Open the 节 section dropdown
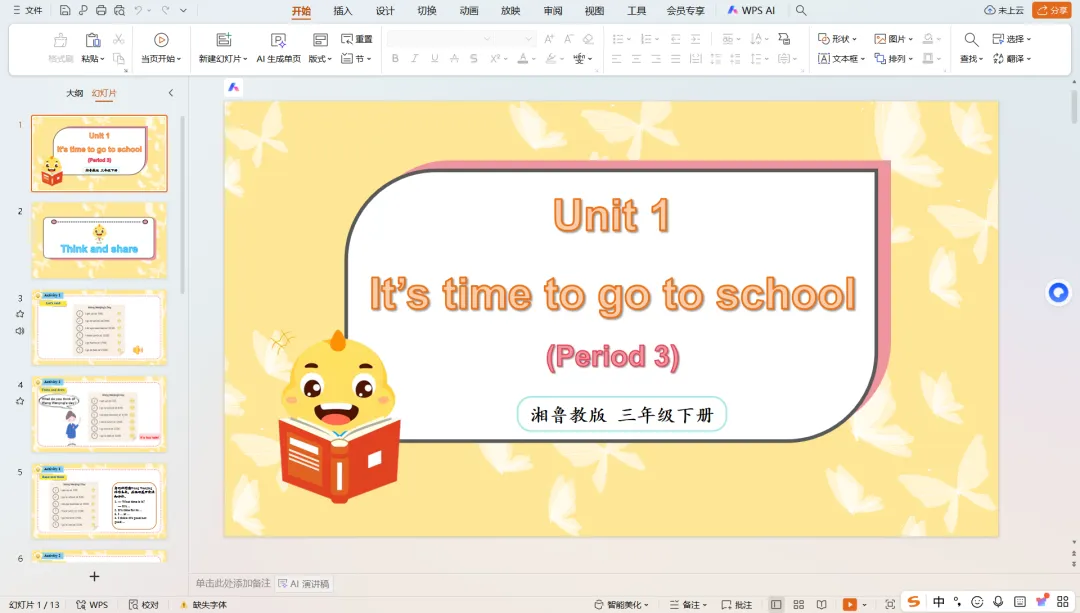This screenshot has height=613, width=1080. (357, 59)
